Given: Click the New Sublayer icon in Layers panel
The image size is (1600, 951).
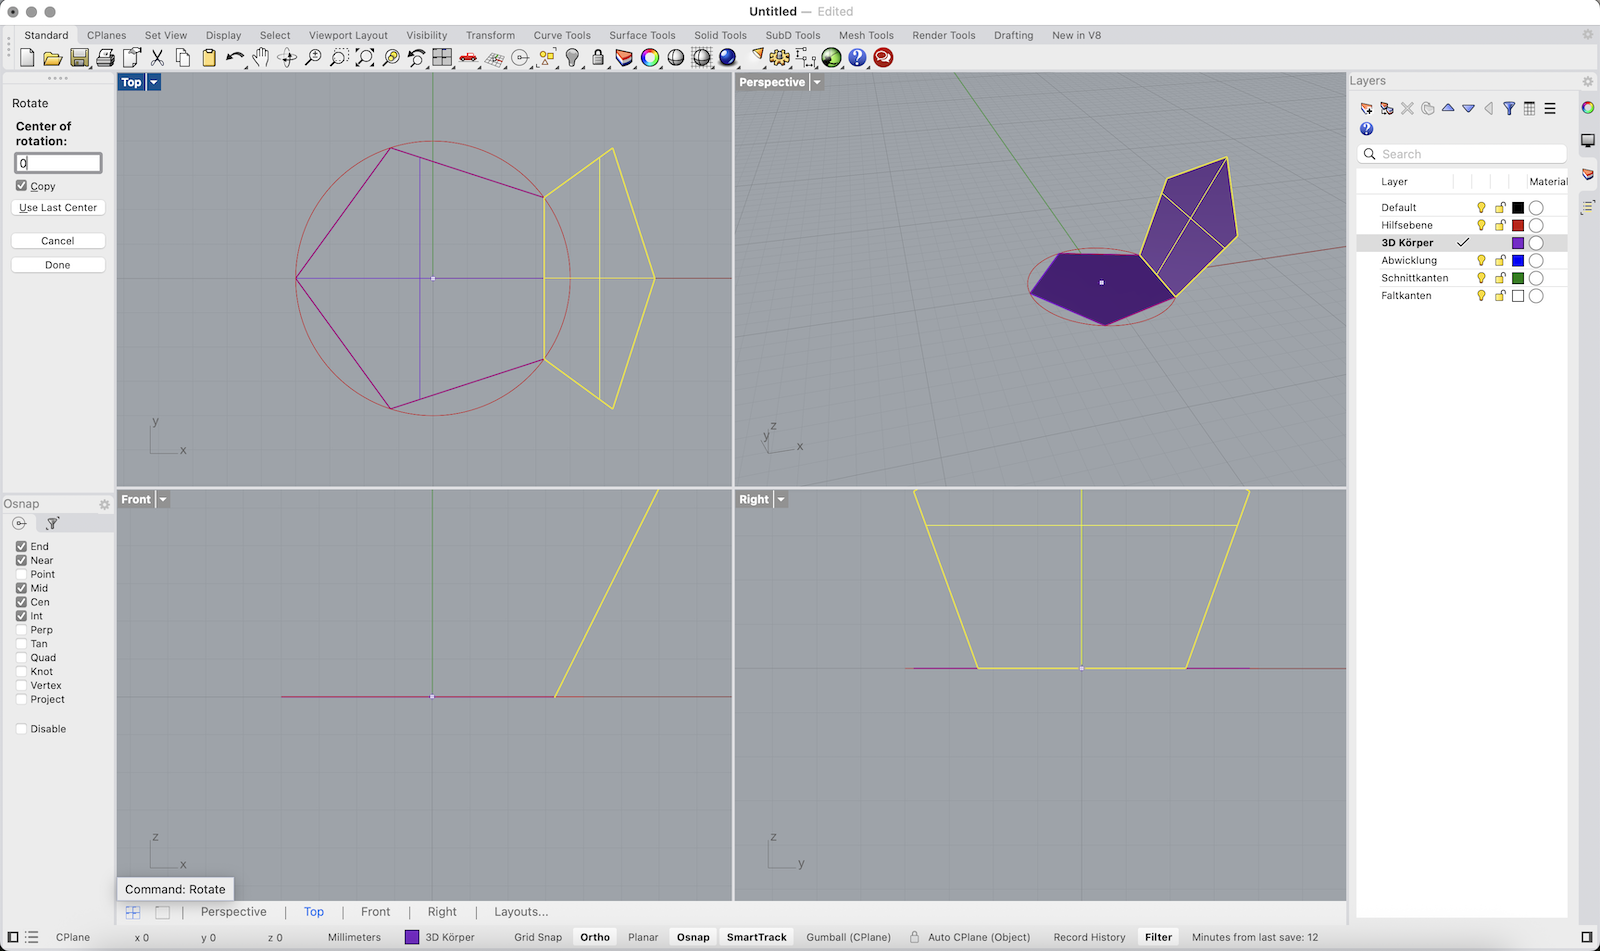Looking at the screenshot, I should pos(1387,108).
